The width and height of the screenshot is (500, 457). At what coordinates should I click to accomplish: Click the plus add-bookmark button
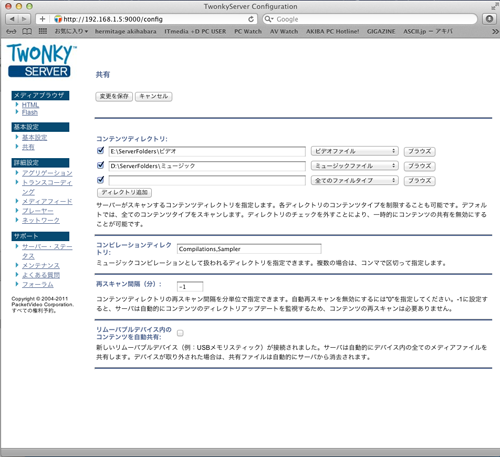(x=42, y=19)
